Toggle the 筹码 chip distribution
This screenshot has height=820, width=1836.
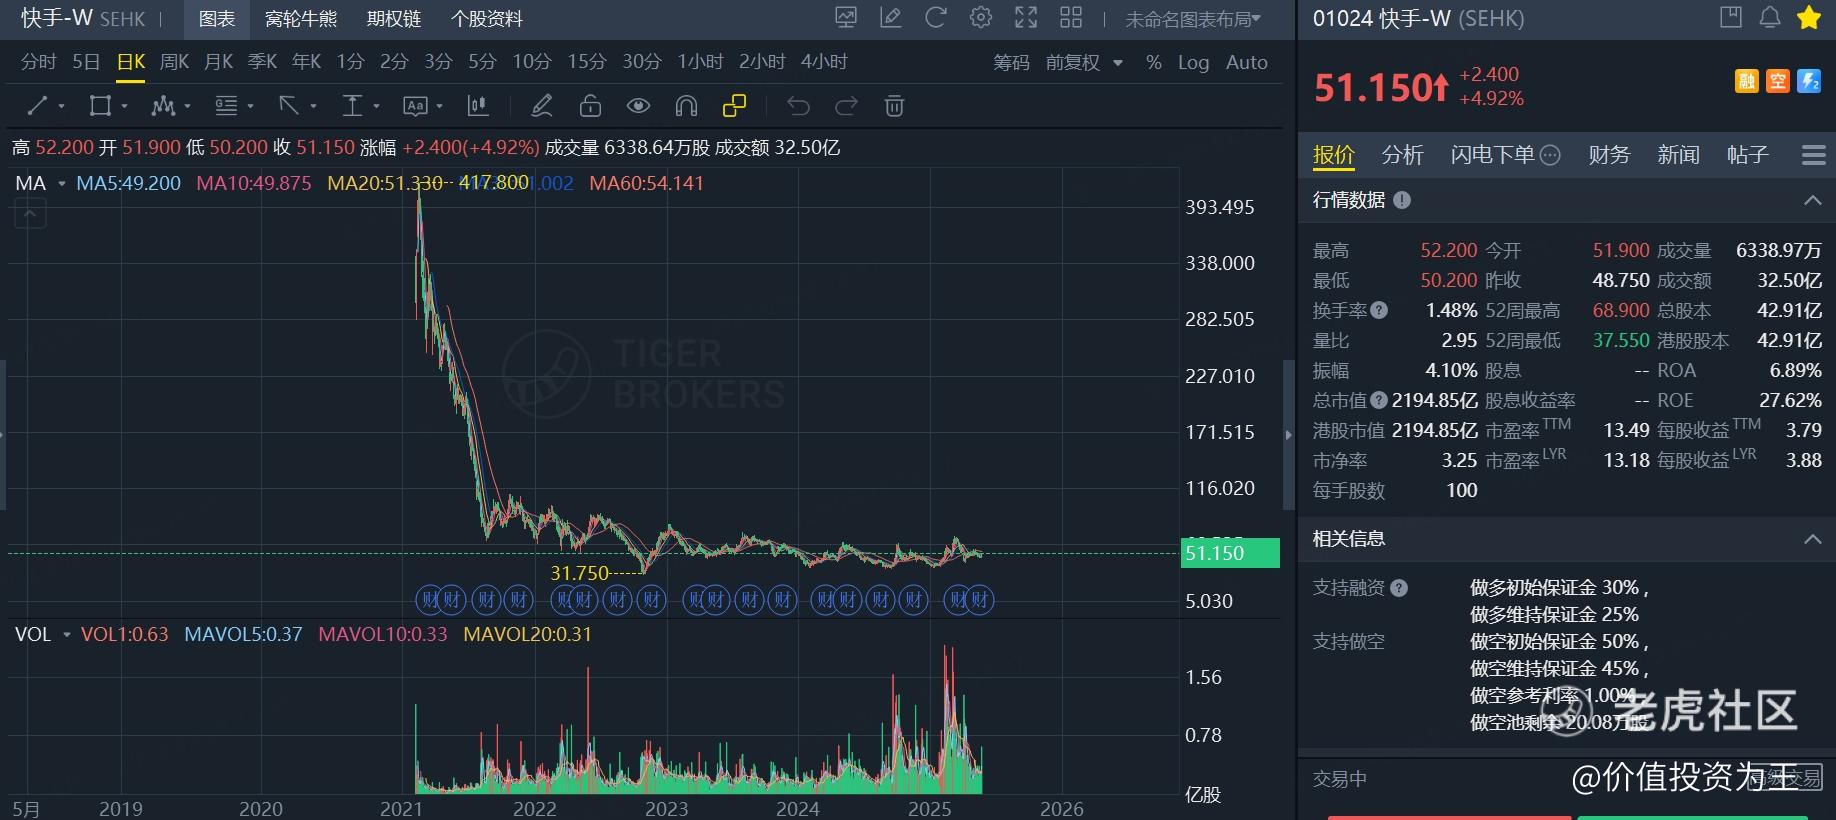point(1011,62)
